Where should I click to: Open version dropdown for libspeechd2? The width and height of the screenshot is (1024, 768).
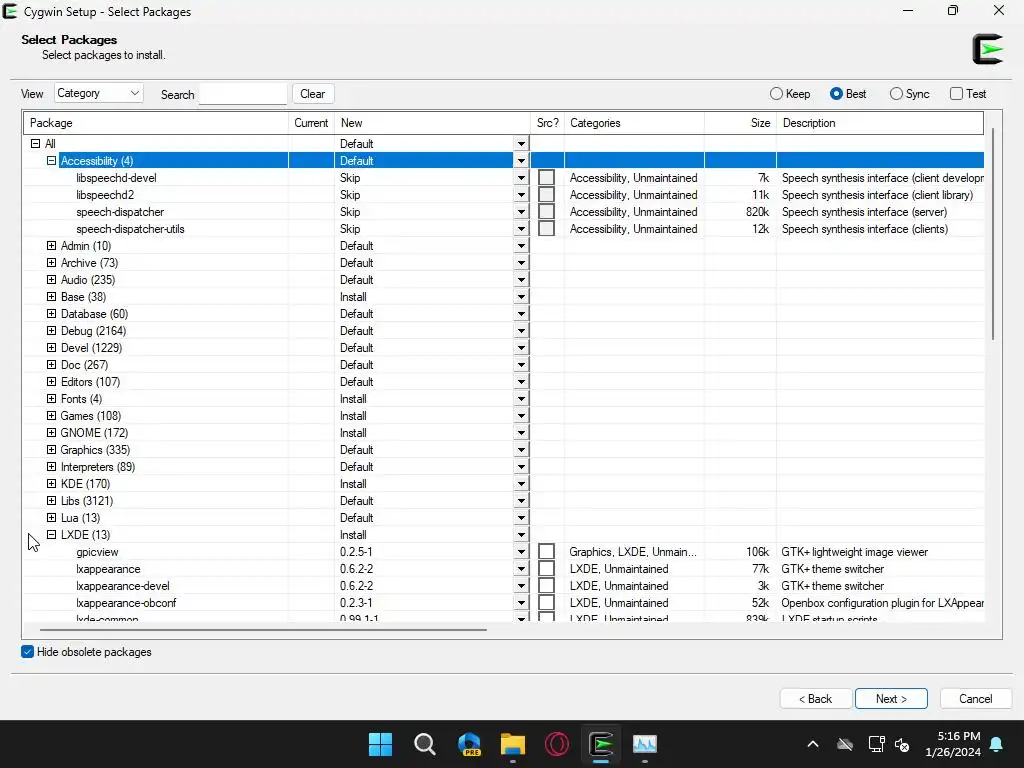pos(521,195)
